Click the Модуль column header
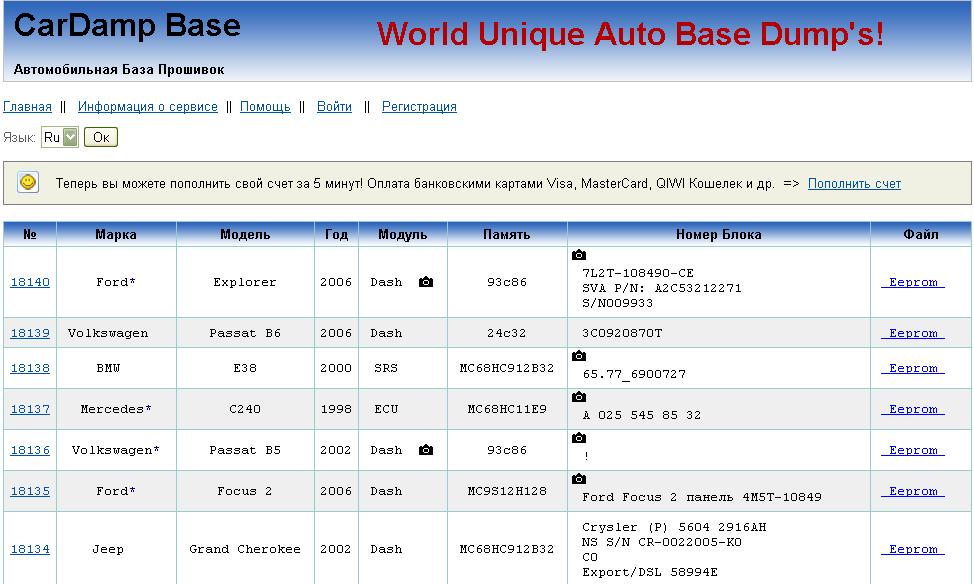 (x=403, y=234)
